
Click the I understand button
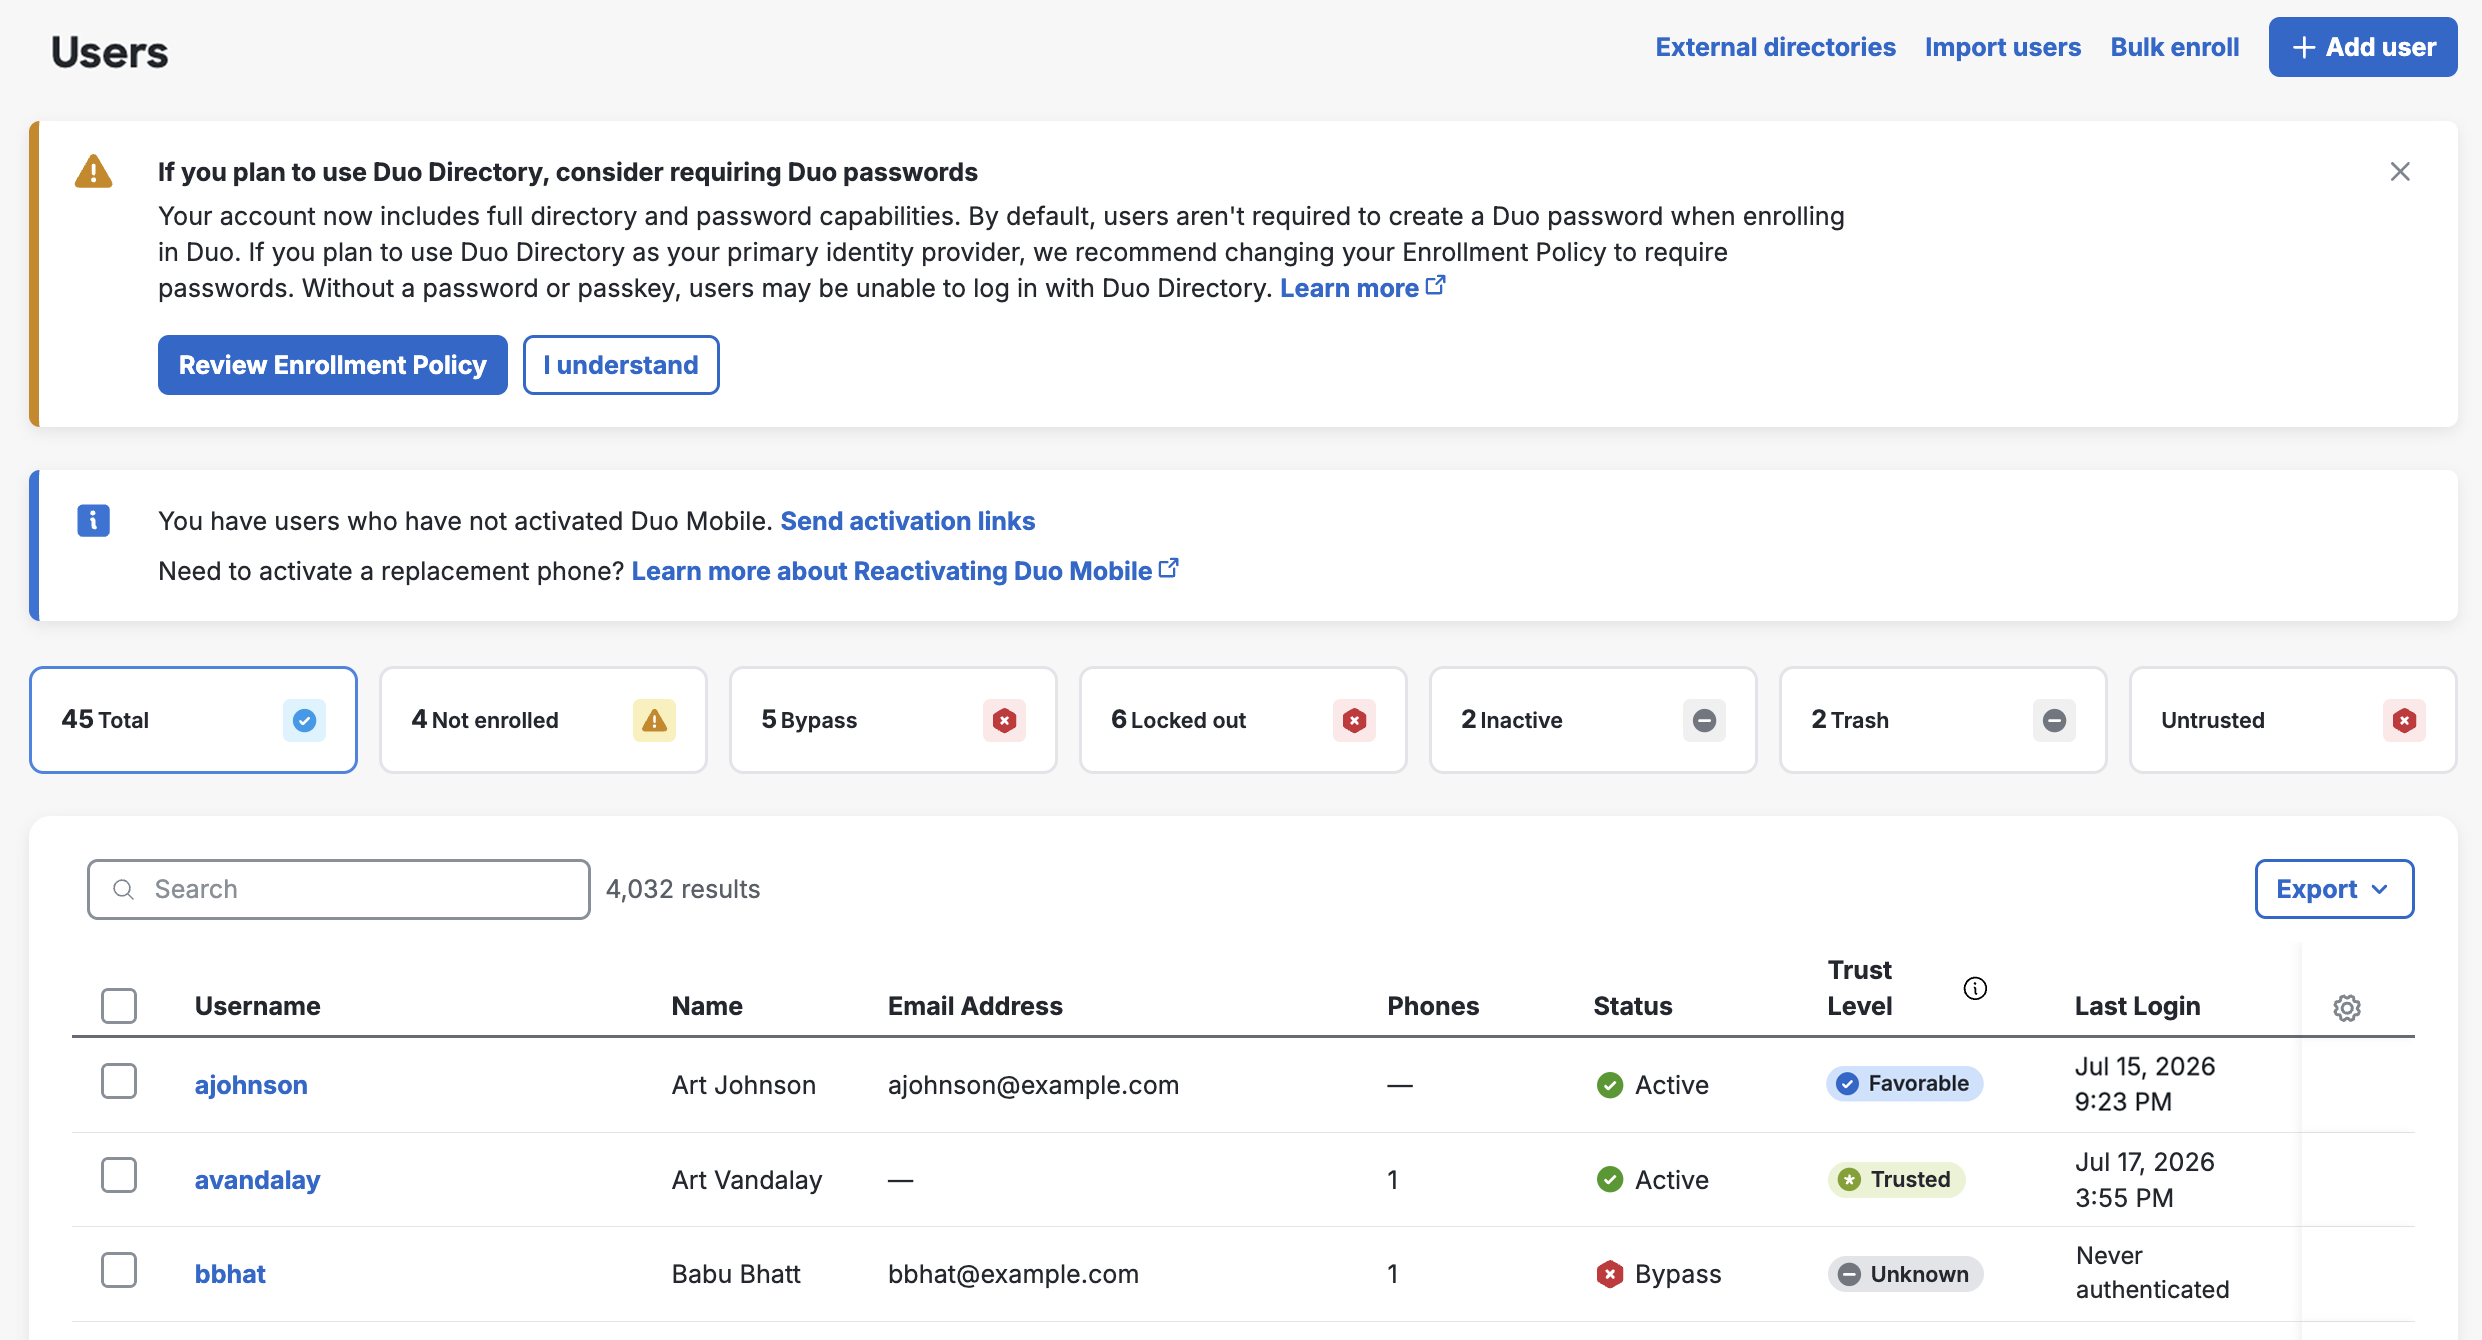pyautogui.click(x=621, y=365)
